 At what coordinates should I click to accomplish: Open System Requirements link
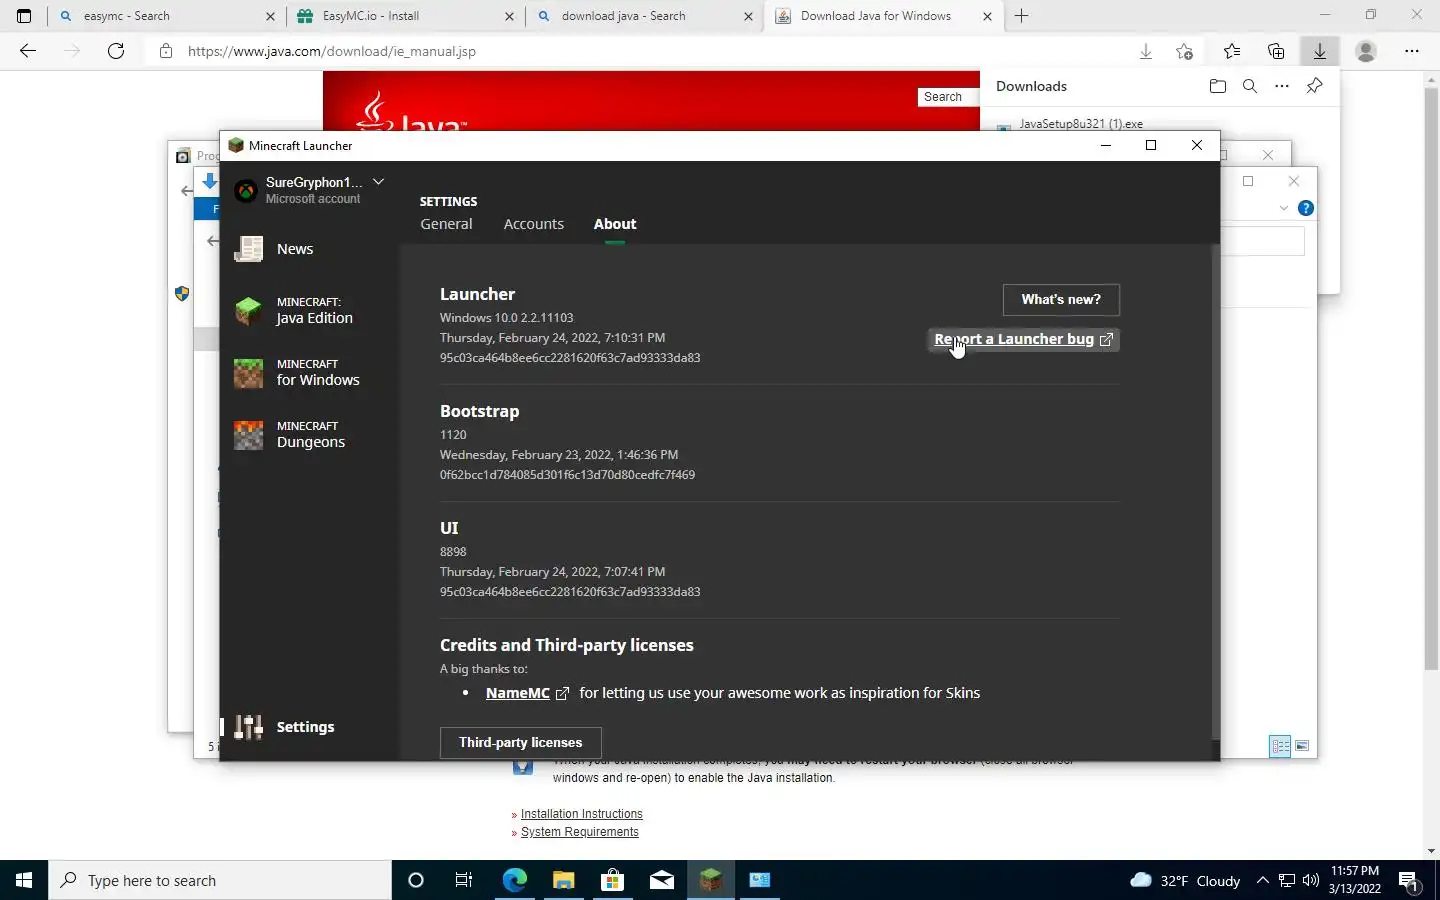[580, 832]
